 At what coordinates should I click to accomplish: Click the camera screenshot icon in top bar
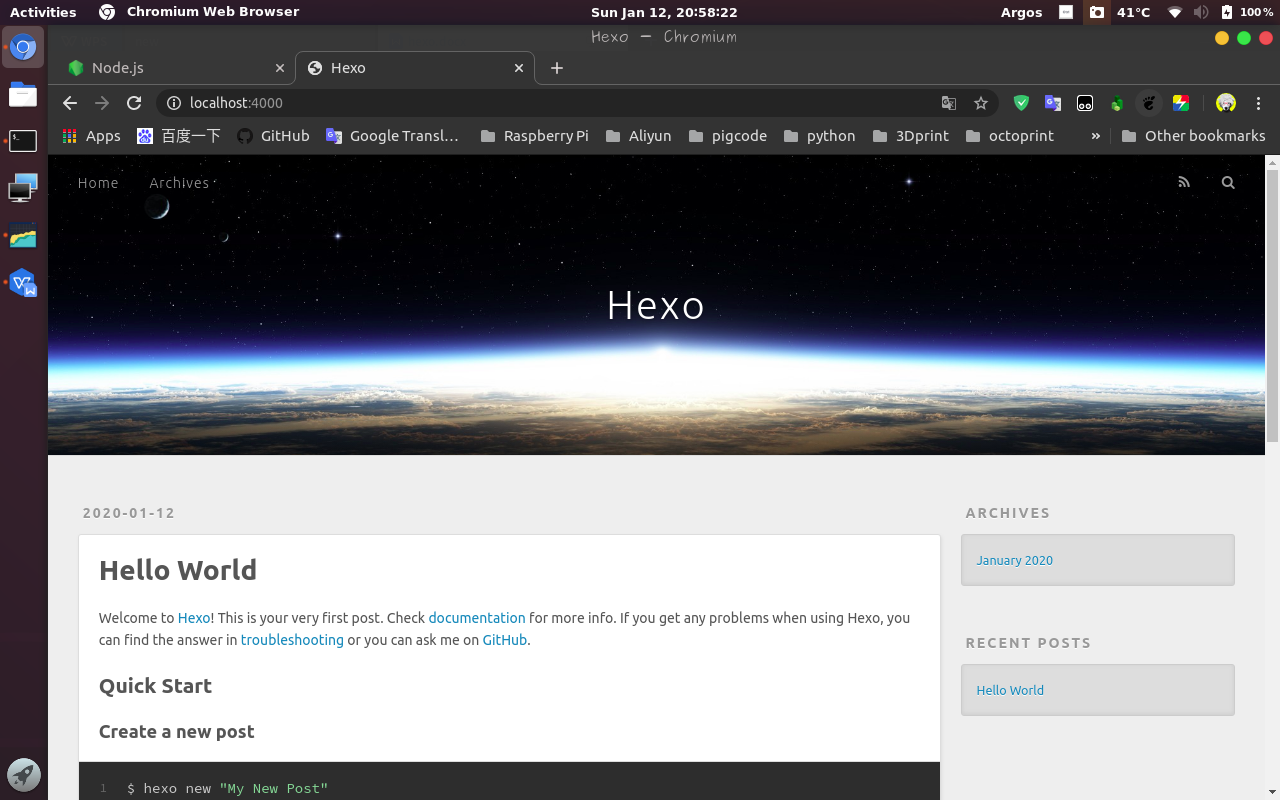point(1097,12)
